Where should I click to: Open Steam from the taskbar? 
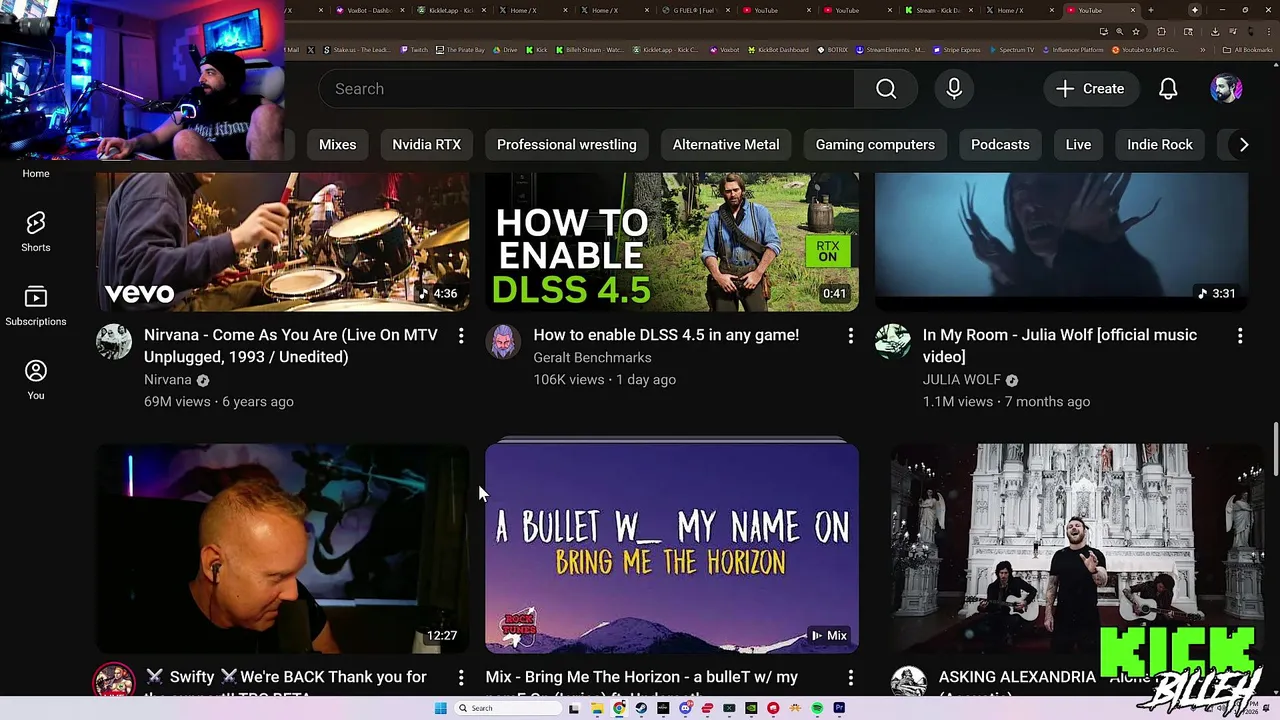641,708
